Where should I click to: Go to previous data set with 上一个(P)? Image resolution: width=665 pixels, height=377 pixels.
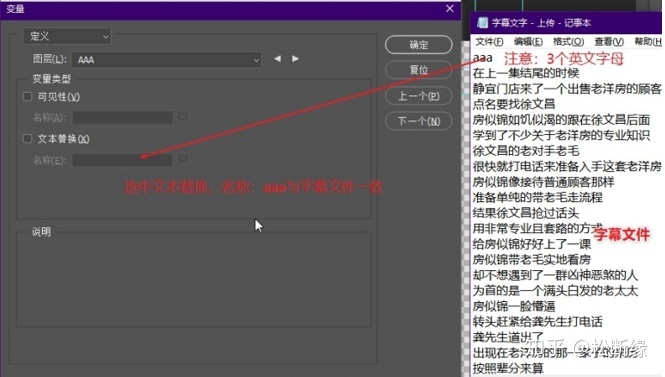pos(418,96)
